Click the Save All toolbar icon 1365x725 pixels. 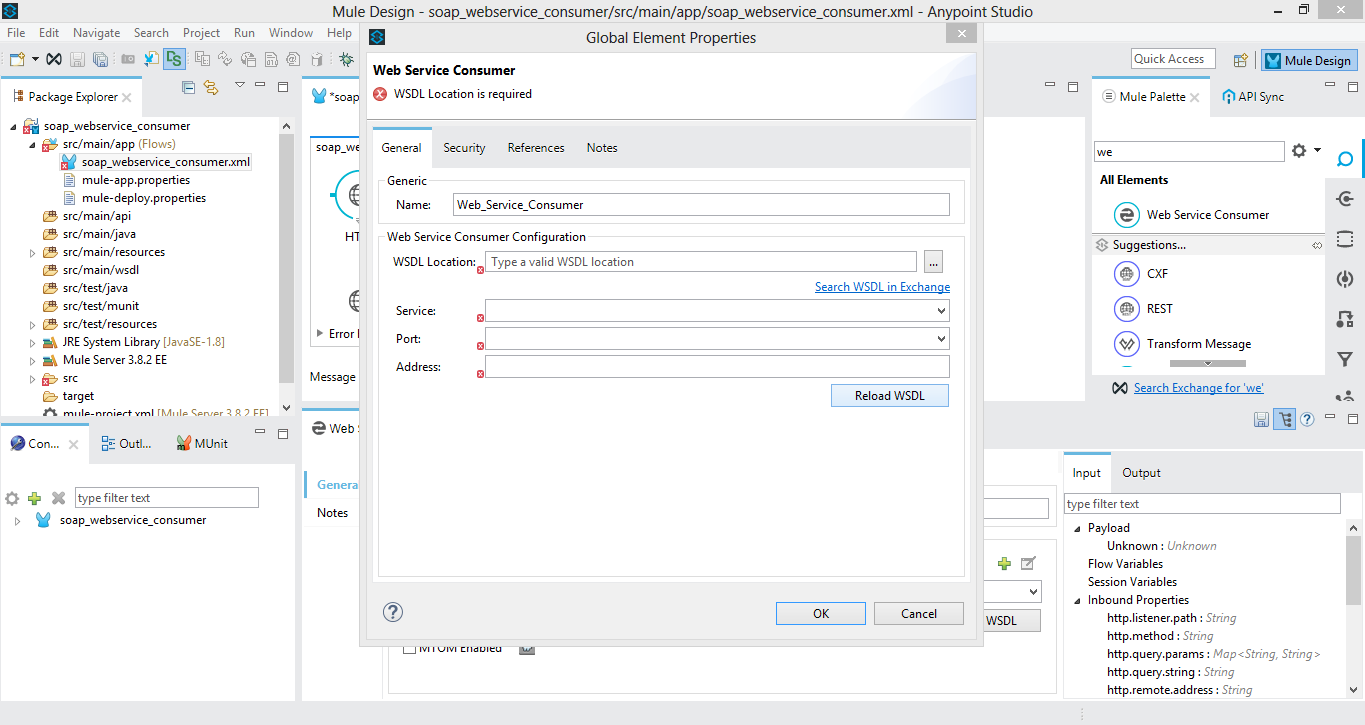click(100, 59)
